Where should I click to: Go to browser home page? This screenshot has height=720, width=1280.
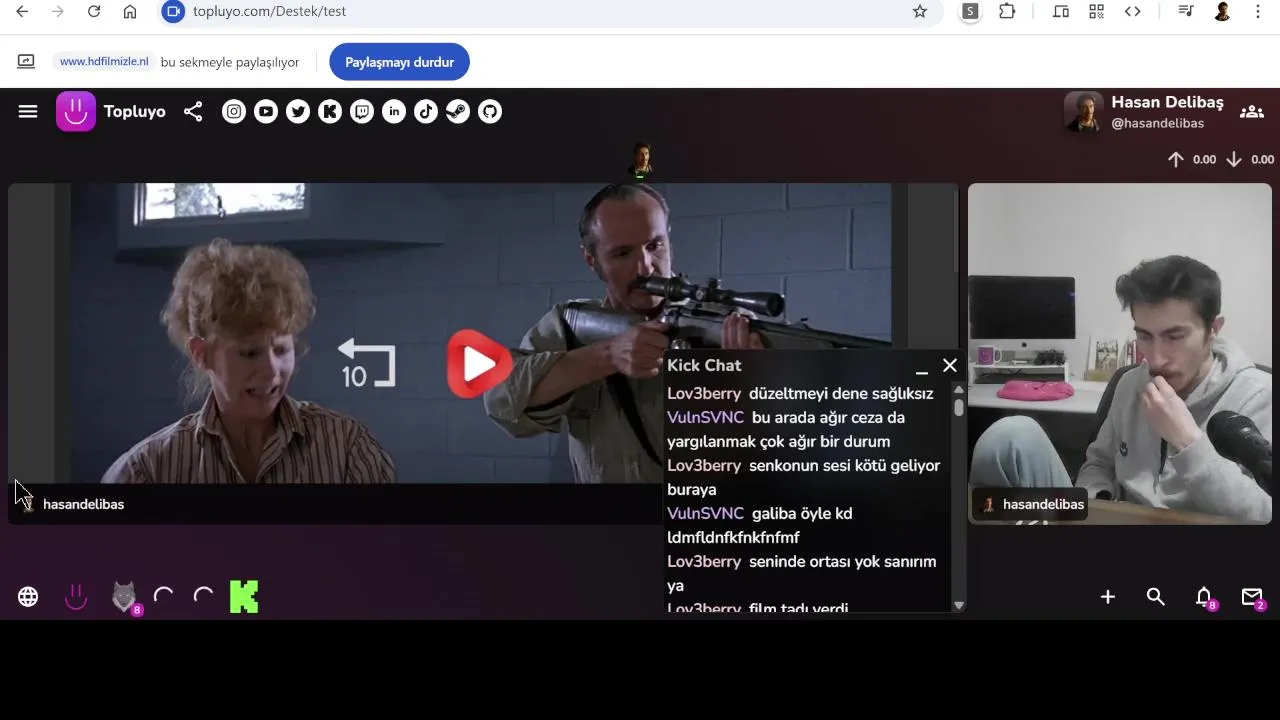[130, 12]
